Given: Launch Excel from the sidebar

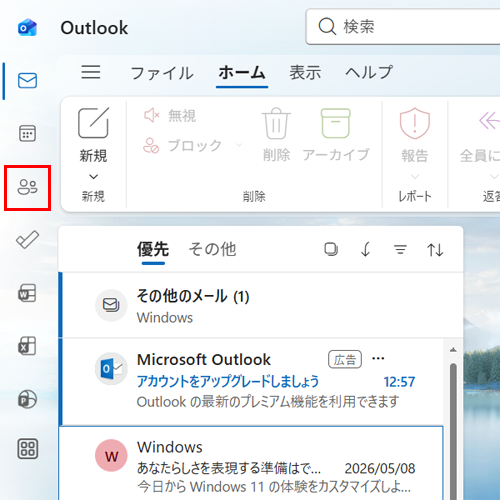Looking at the screenshot, I should pos(27,346).
